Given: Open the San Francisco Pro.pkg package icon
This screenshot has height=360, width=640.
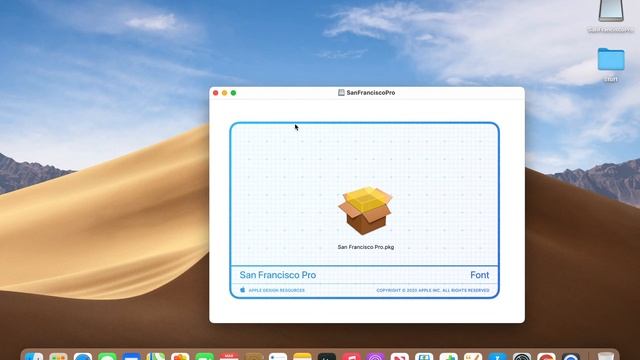Looking at the screenshot, I should click(x=365, y=211).
